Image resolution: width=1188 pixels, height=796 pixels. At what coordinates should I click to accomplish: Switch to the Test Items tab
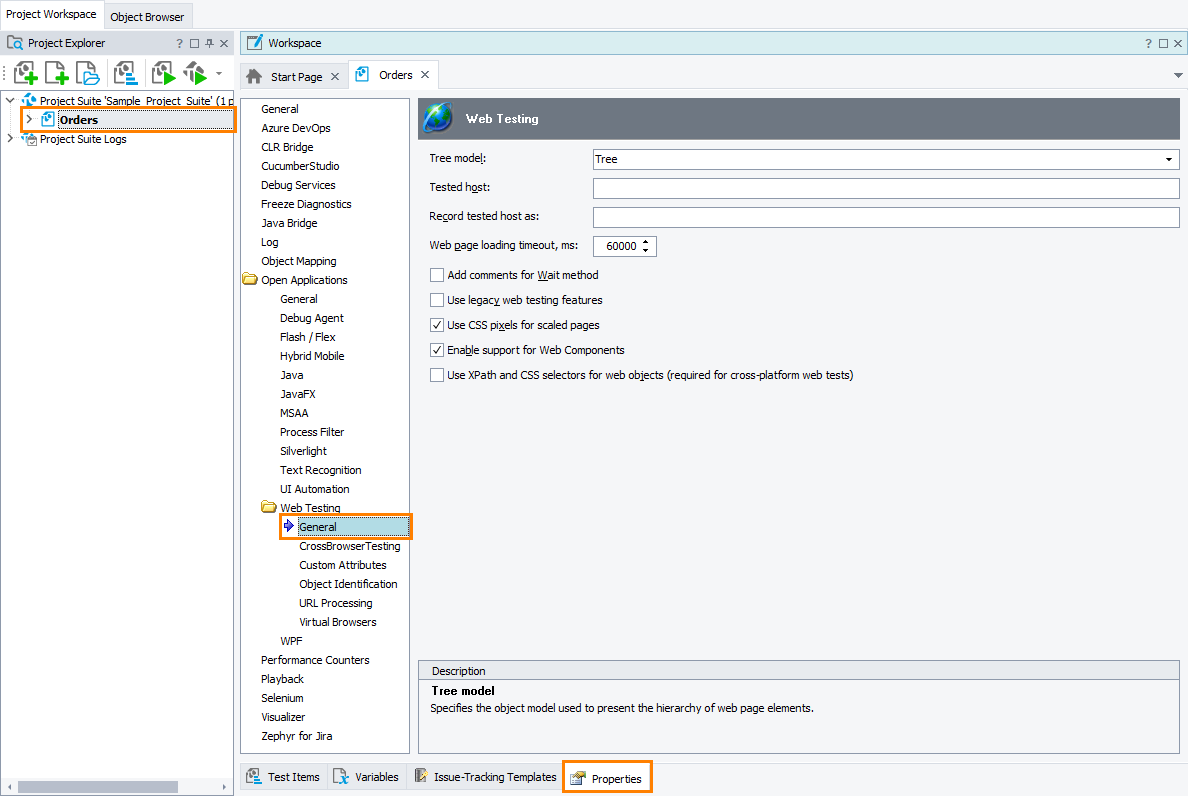click(284, 777)
